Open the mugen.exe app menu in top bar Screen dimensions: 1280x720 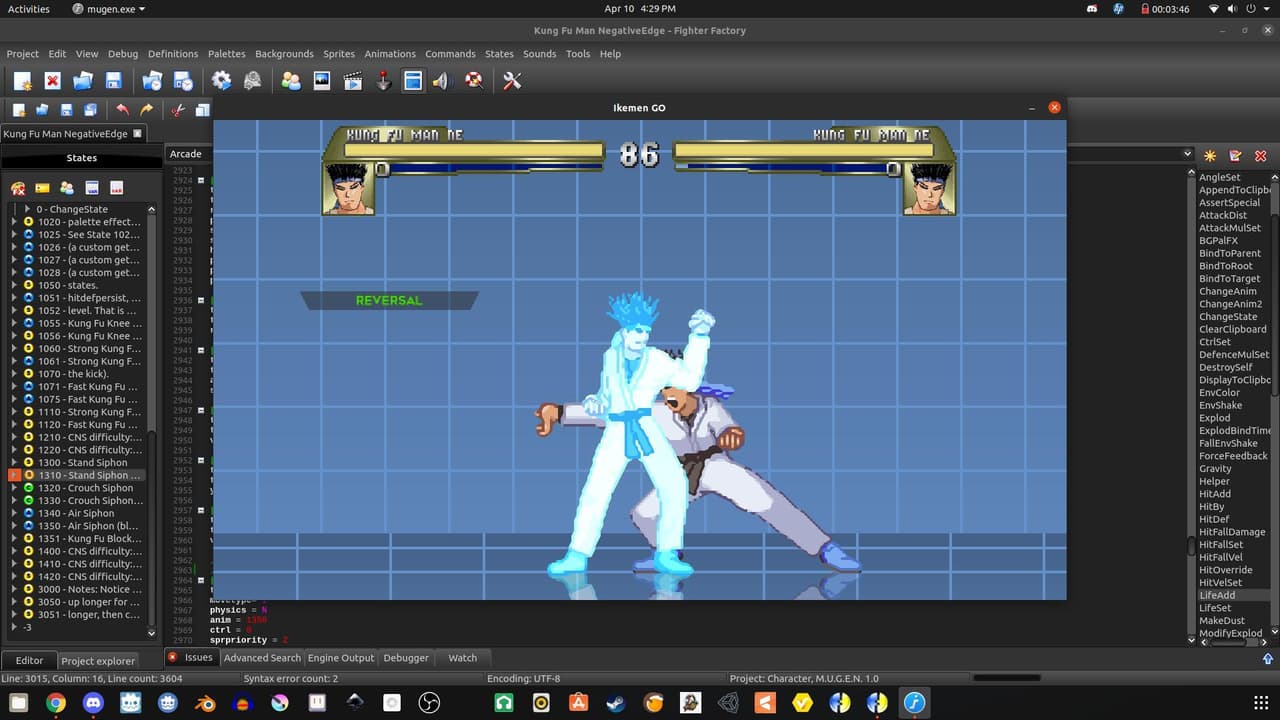coord(109,9)
